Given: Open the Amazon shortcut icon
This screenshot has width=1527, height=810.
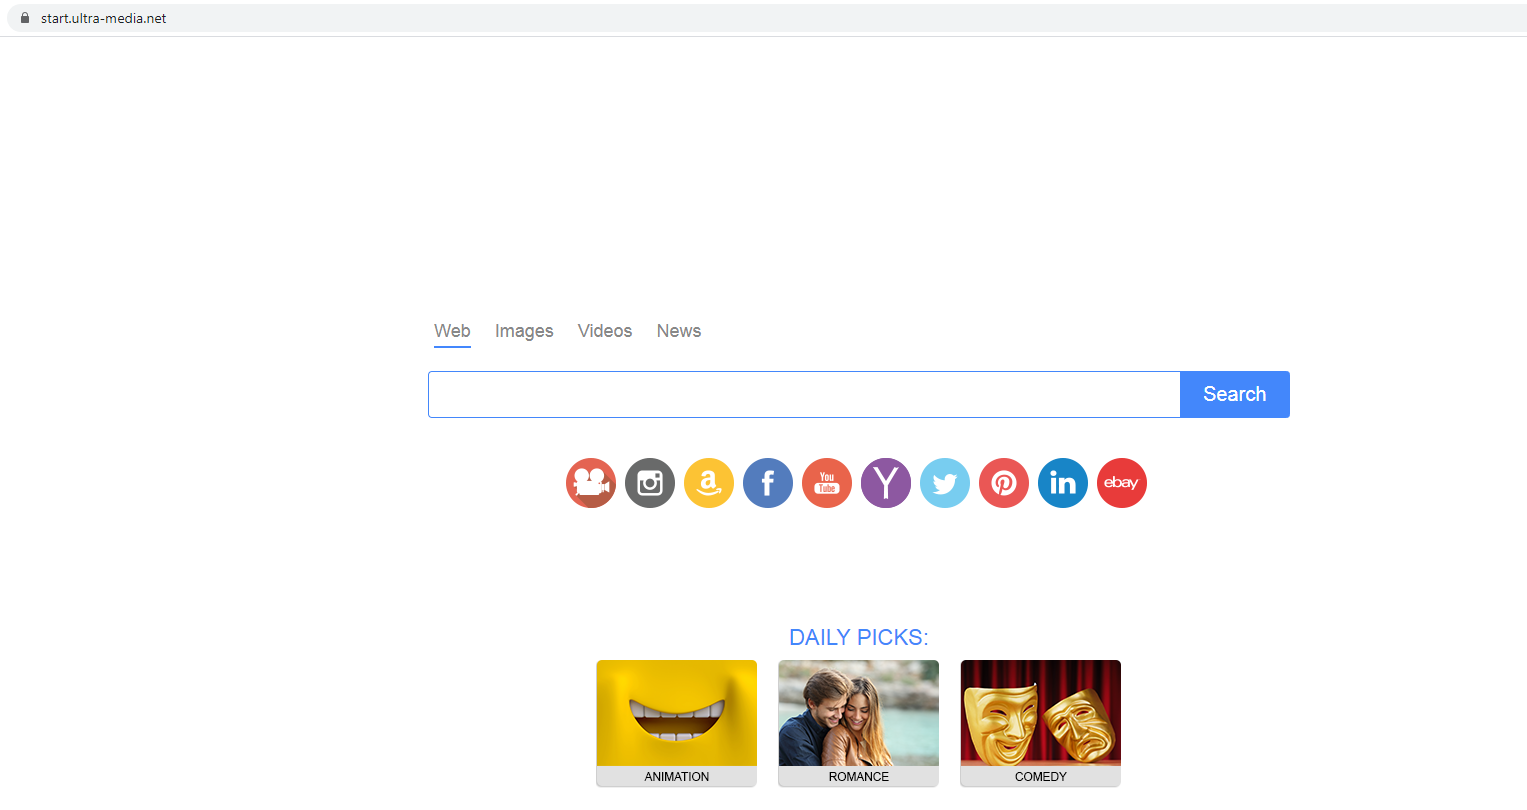Looking at the screenshot, I should coord(709,483).
